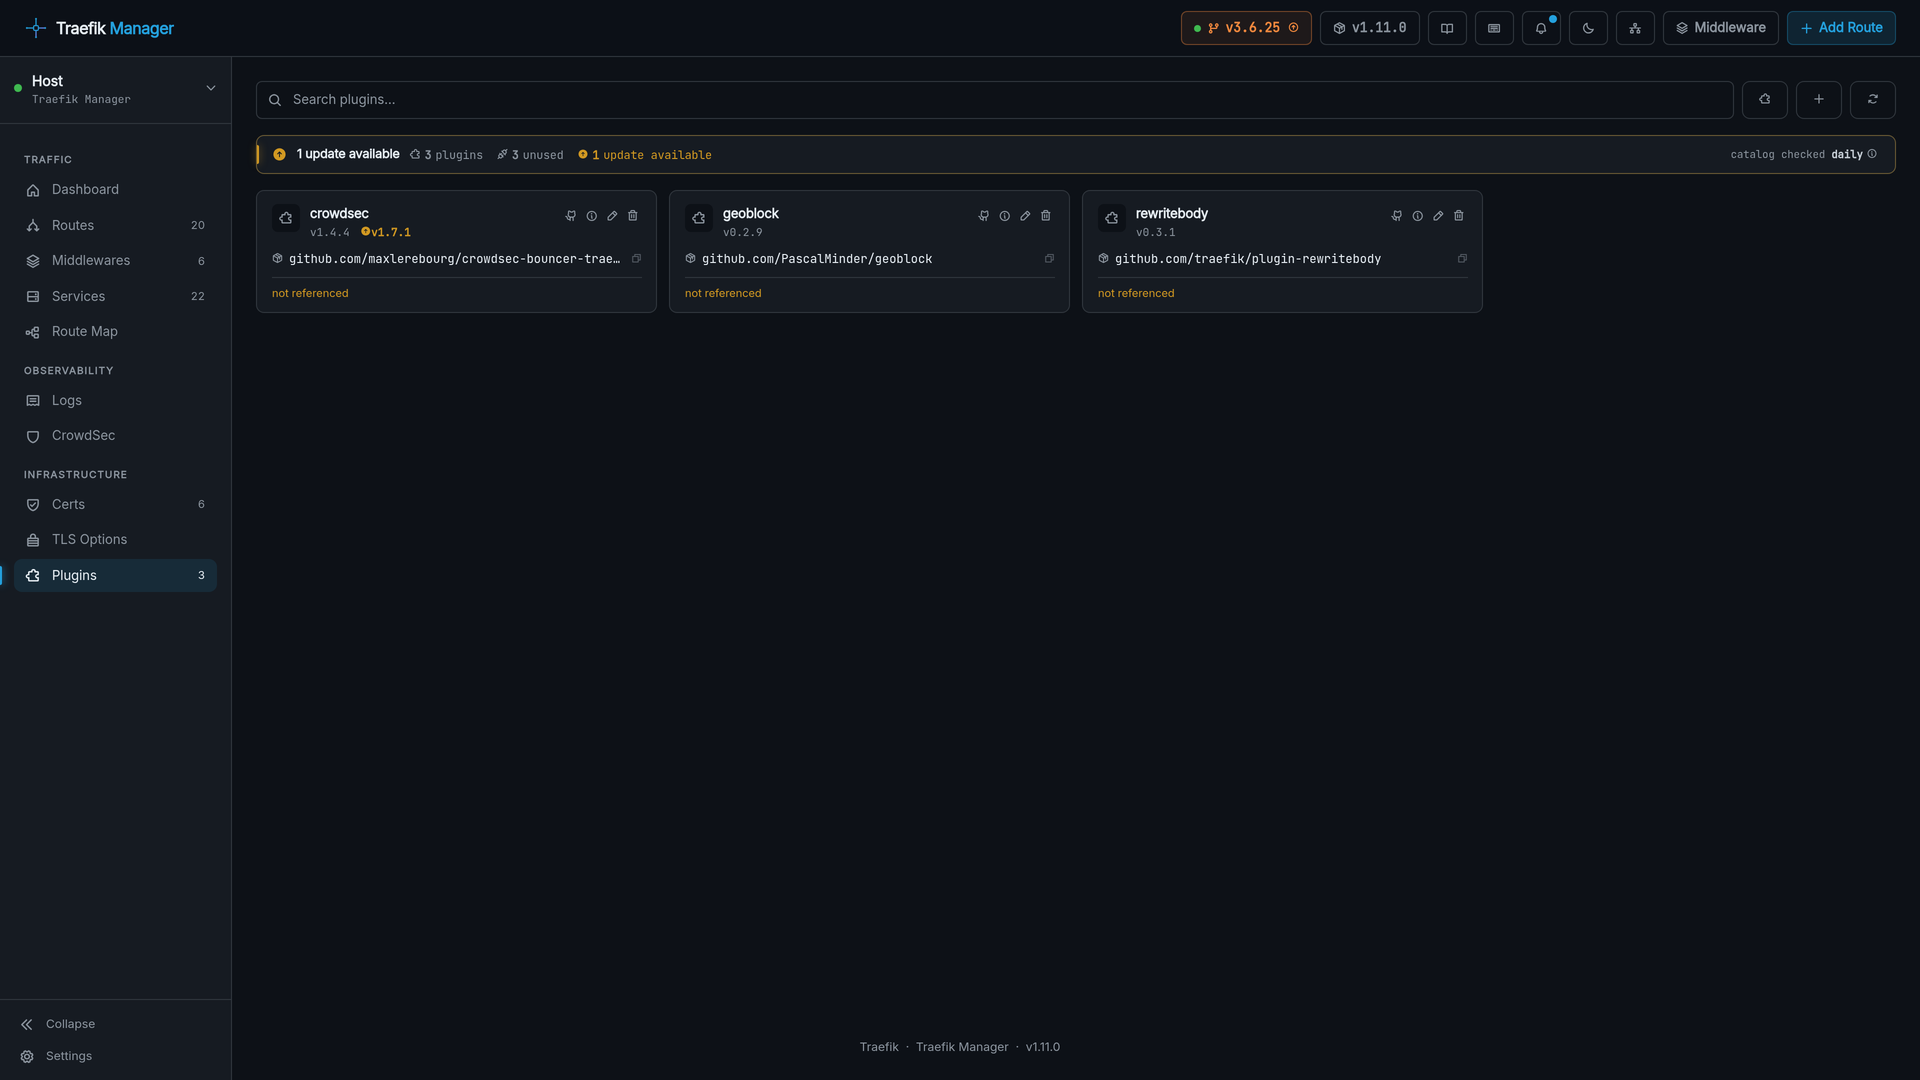Viewport: 1920px width, 1080px height.
Task: Delete the rewritebody plugin
Action: pos(1459,216)
